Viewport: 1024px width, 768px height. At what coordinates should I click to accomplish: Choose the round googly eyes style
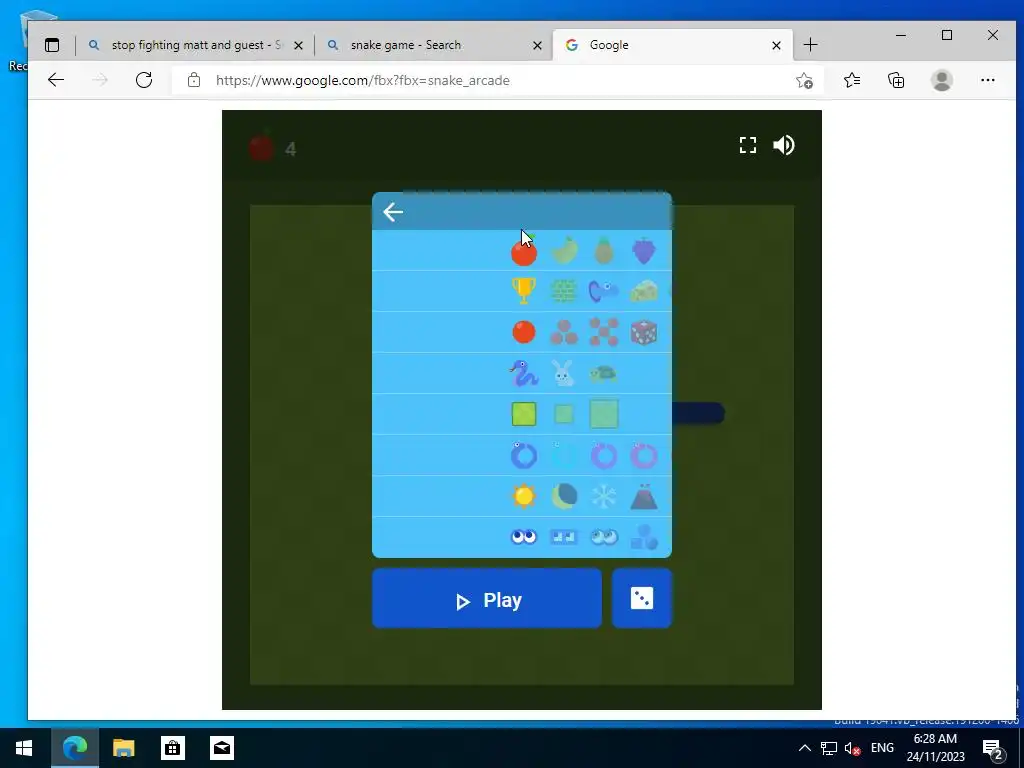tap(524, 537)
